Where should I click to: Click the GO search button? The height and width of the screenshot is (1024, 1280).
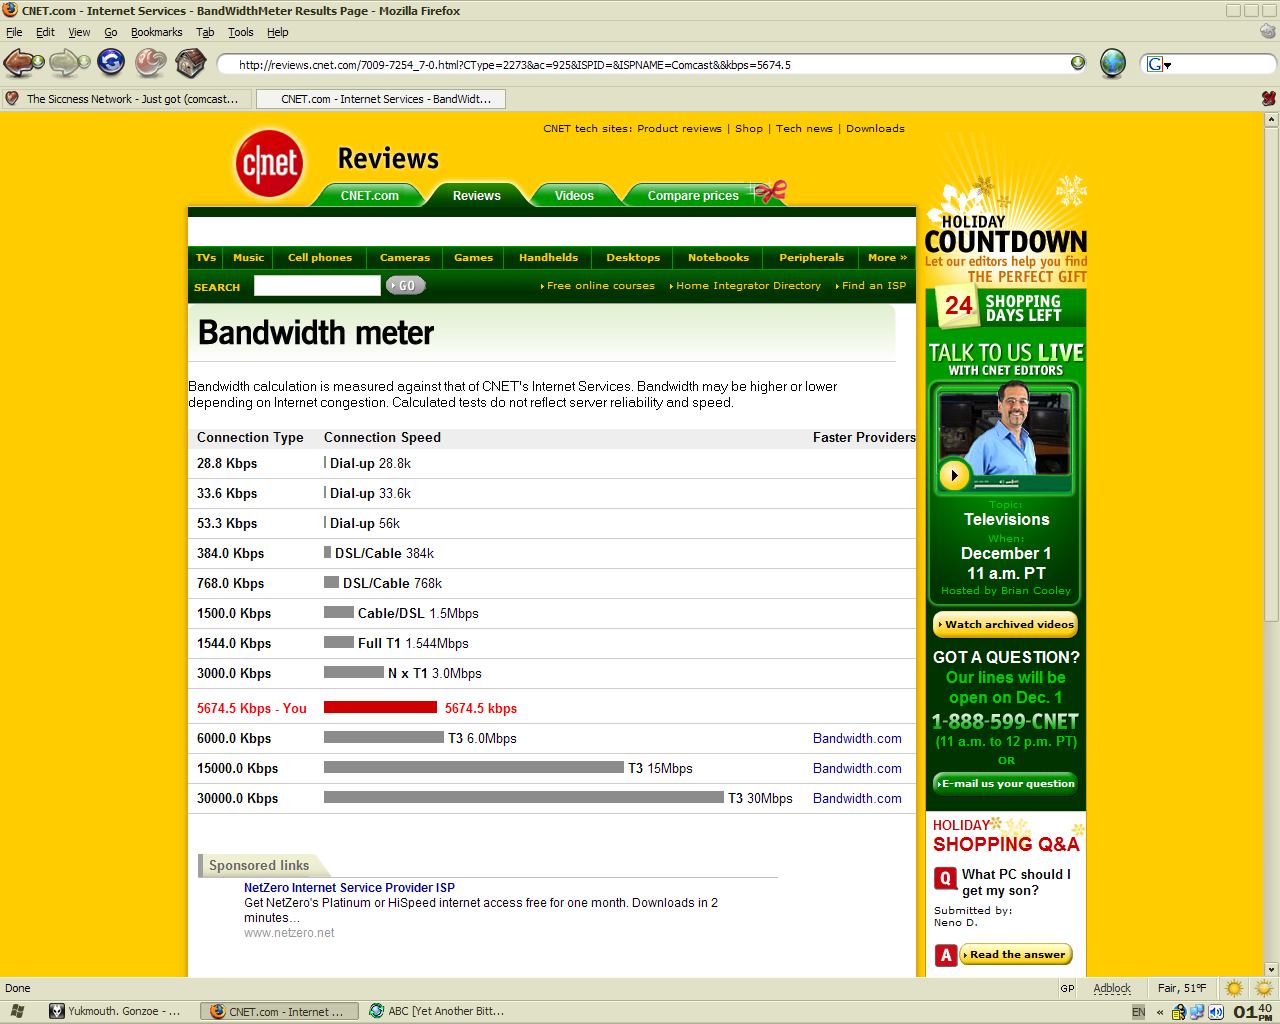click(405, 286)
